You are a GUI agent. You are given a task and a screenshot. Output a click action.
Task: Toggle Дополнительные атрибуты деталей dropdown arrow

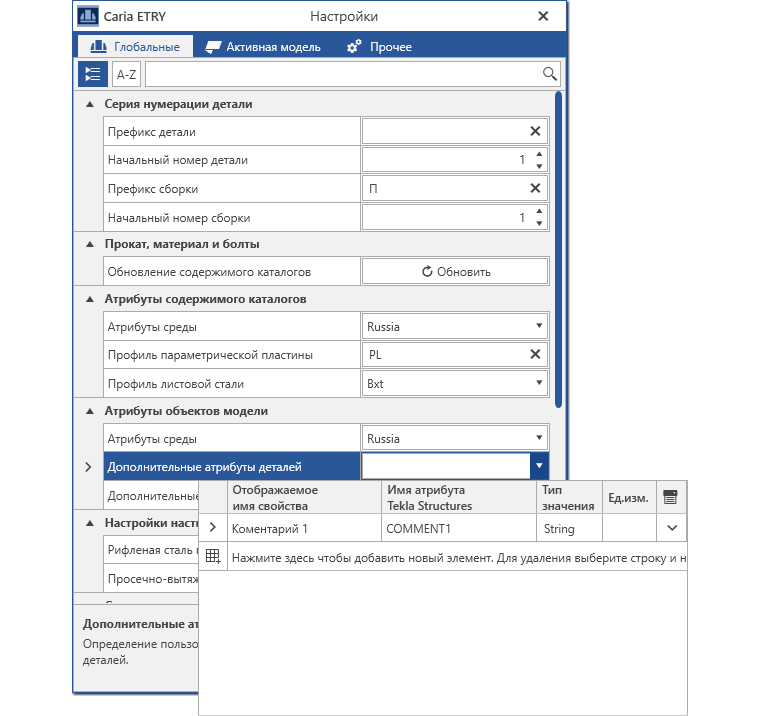[x=539, y=466]
